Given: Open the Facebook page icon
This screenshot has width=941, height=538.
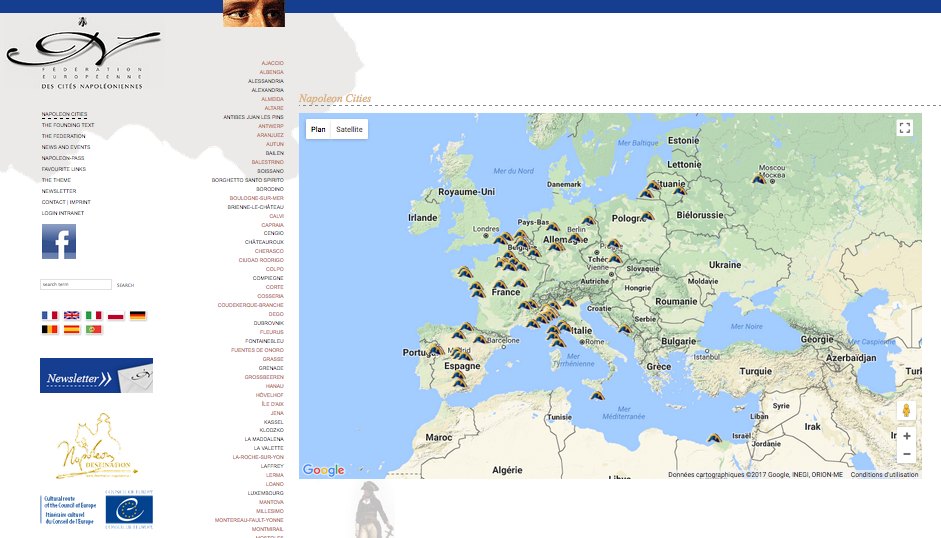Looking at the screenshot, I should [x=58, y=242].
